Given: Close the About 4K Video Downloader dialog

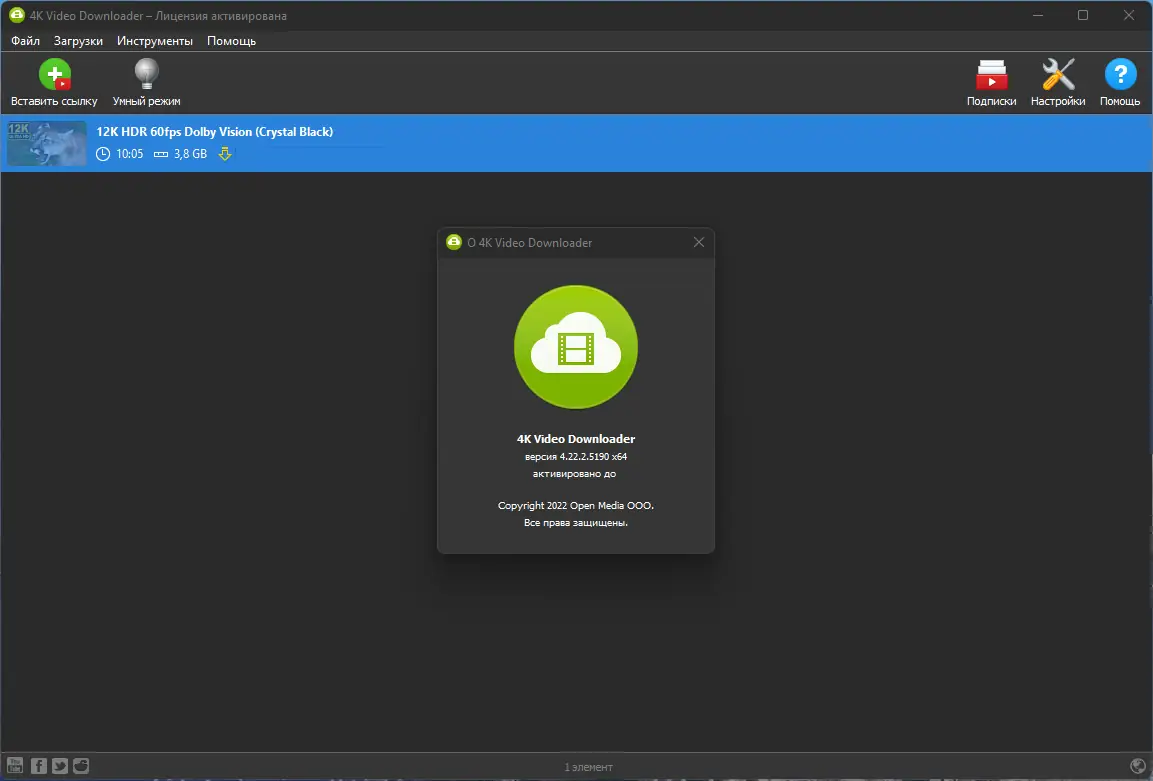Looking at the screenshot, I should tap(698, 242).
